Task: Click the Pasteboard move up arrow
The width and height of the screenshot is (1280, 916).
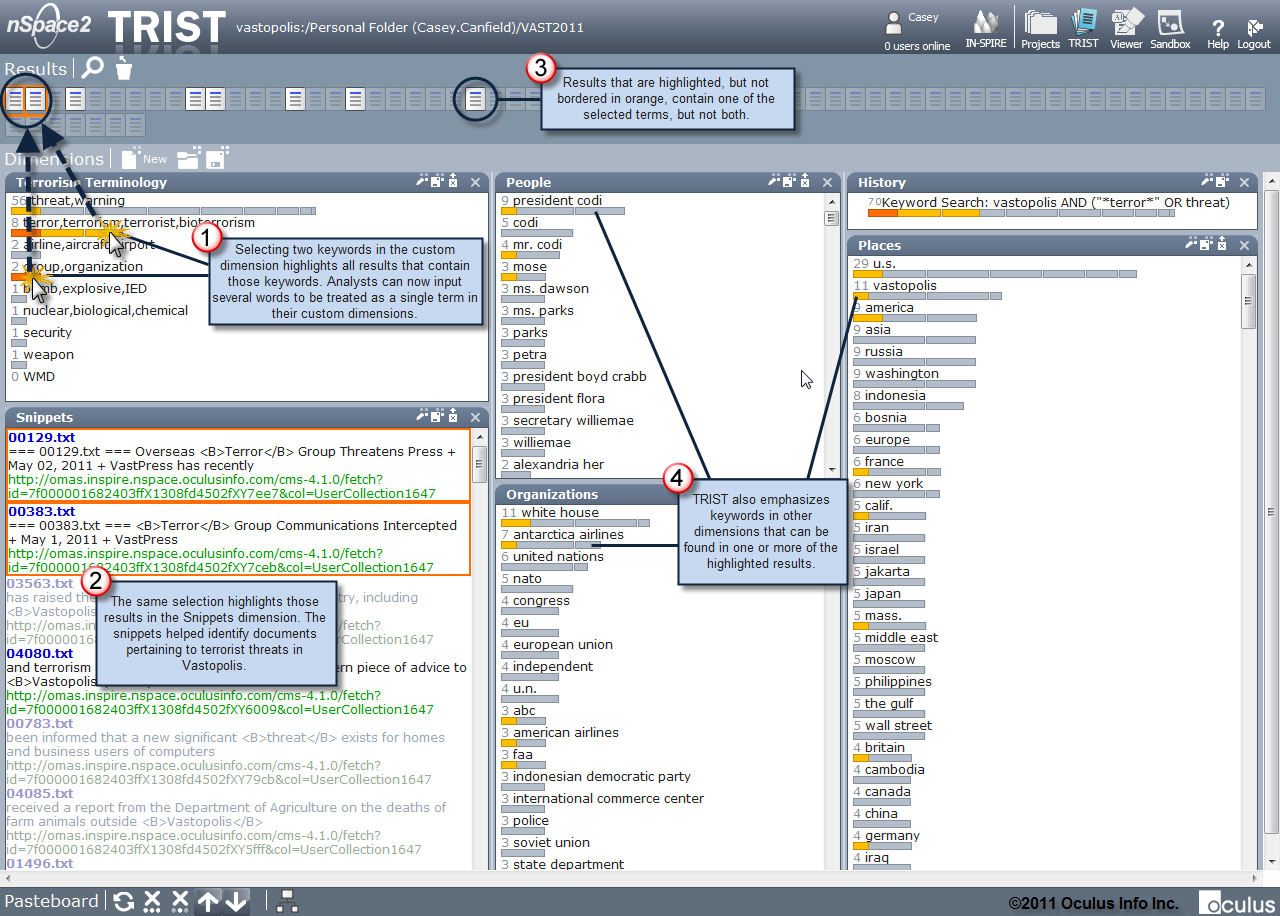Action: (x=208, y=901)
